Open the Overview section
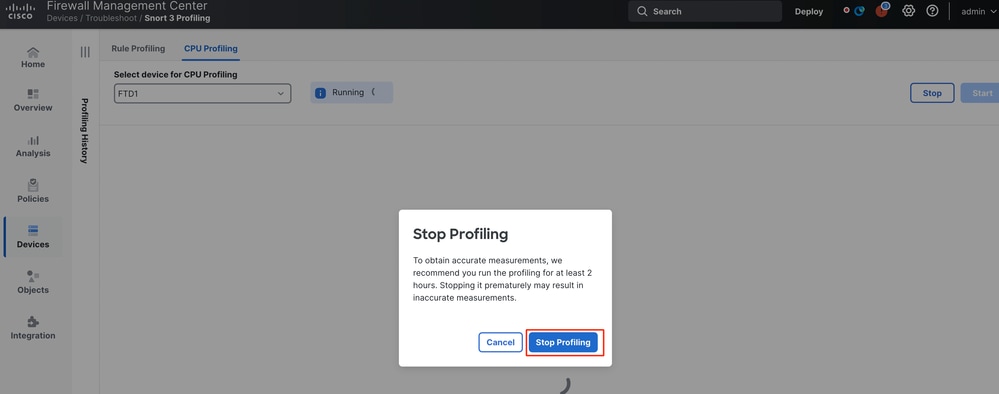This screenshot has height=394, width=999. (x=32, y=101)
